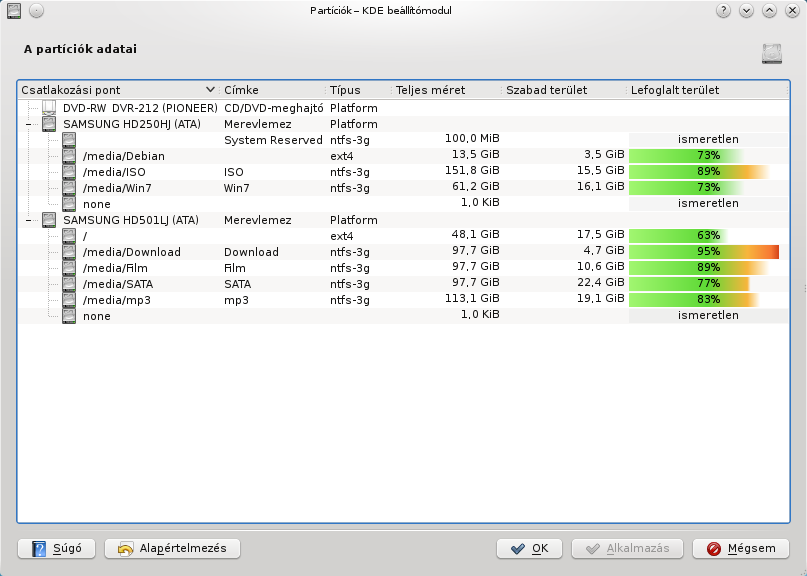Sort by the Teljes méret column header
807x576 pixels.
(x=447, y=90)
